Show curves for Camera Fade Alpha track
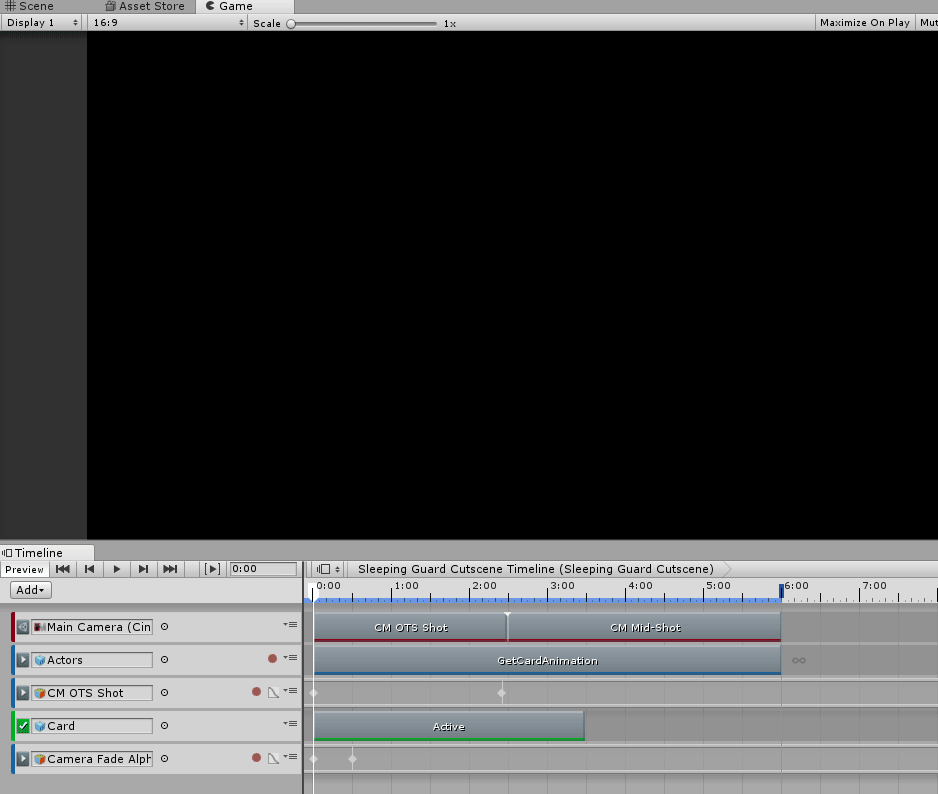This screenshot has width=938, height=794. [x=273, y=758]
